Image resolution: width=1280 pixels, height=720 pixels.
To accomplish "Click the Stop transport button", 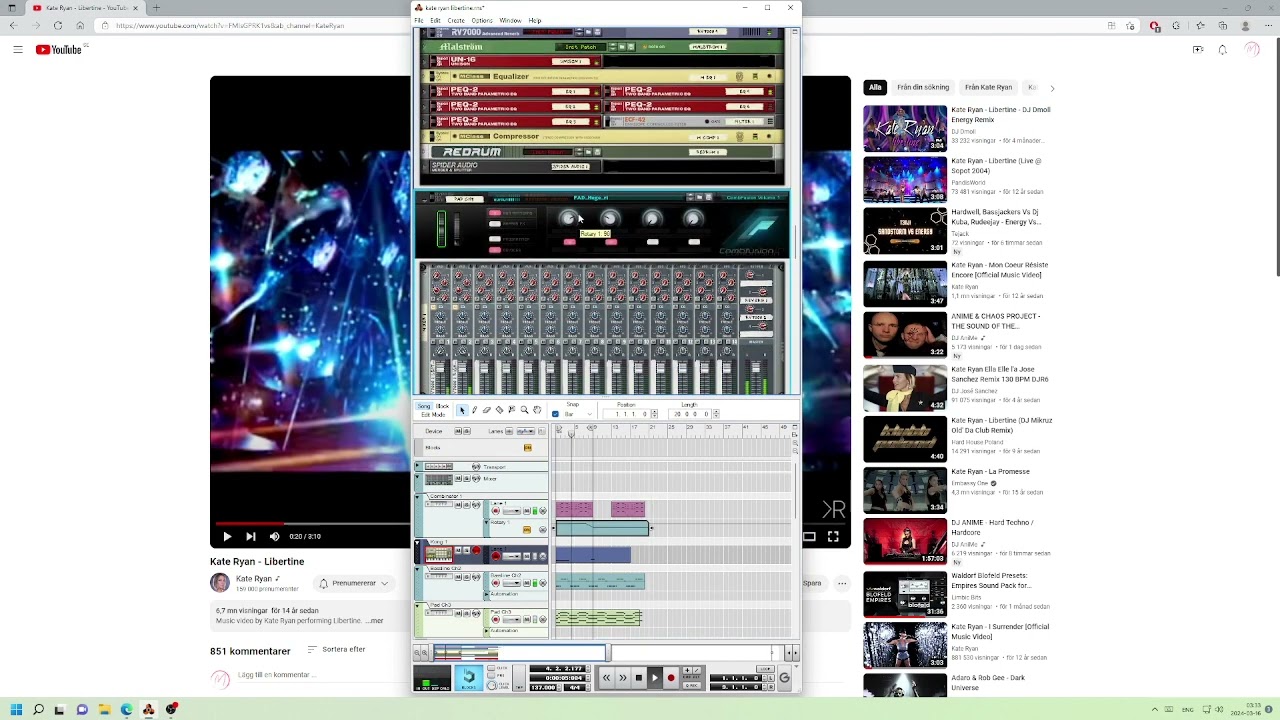I will click(x=639, y=678).
